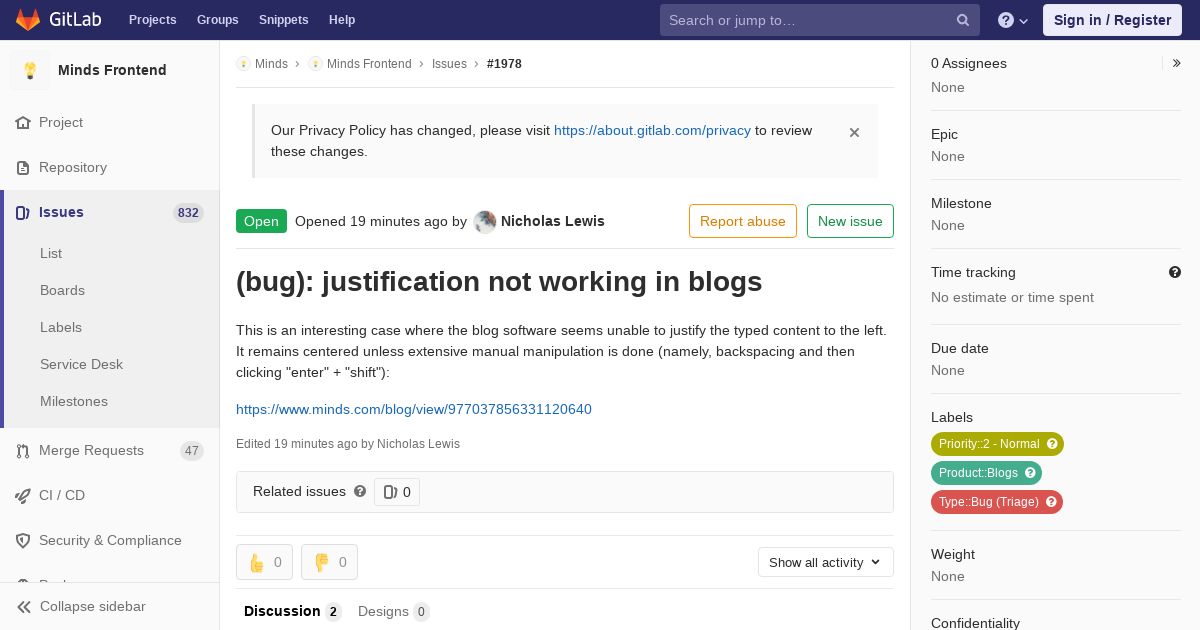Click the Minds Frontend breadcrumb link
The width and height of the screenshot is (1200, 630).
369,64
